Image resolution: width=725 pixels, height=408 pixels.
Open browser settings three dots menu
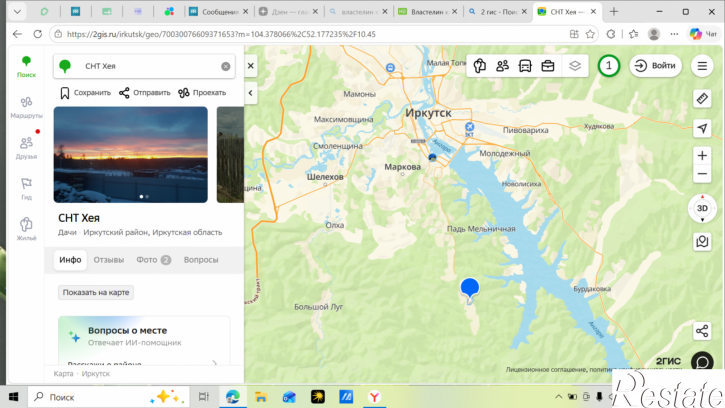click(x=675, y=34)
